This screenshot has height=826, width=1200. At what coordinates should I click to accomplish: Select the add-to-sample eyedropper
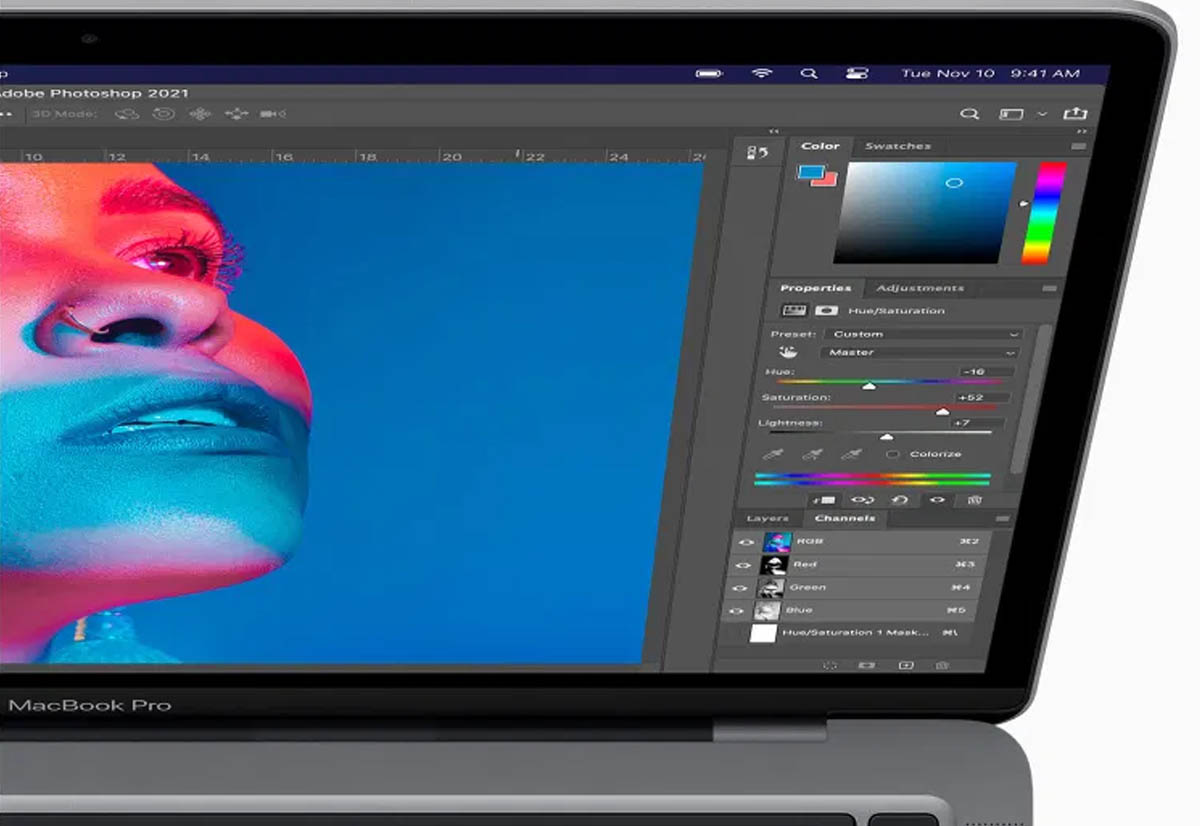(x=813, y=454)
